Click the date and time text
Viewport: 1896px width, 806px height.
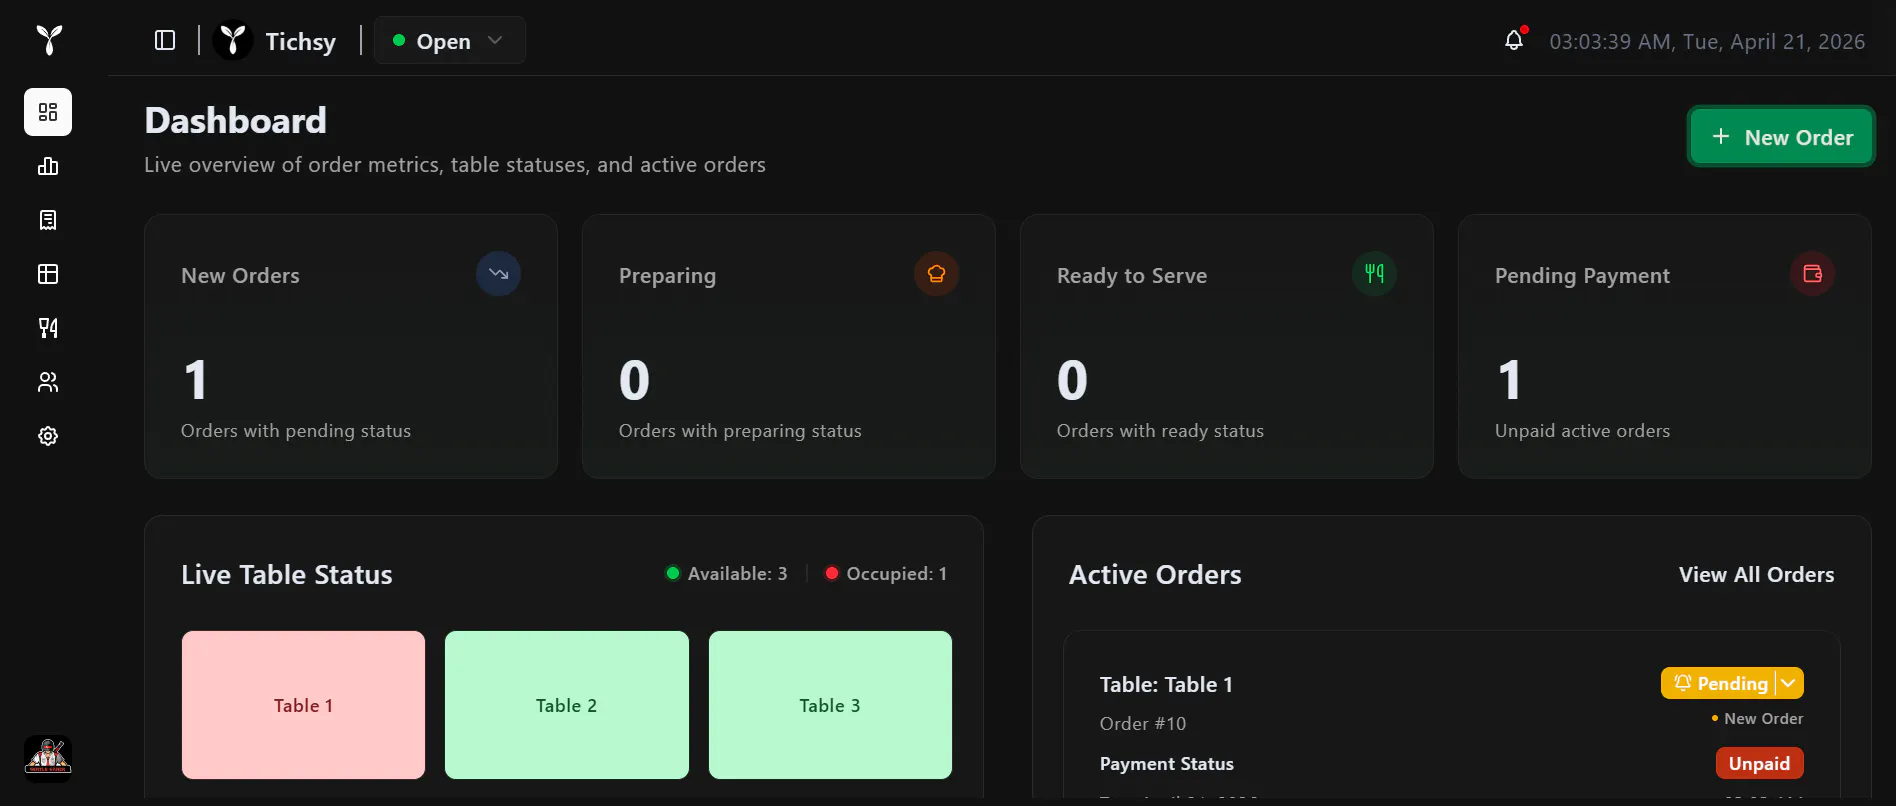(1707, 41)
